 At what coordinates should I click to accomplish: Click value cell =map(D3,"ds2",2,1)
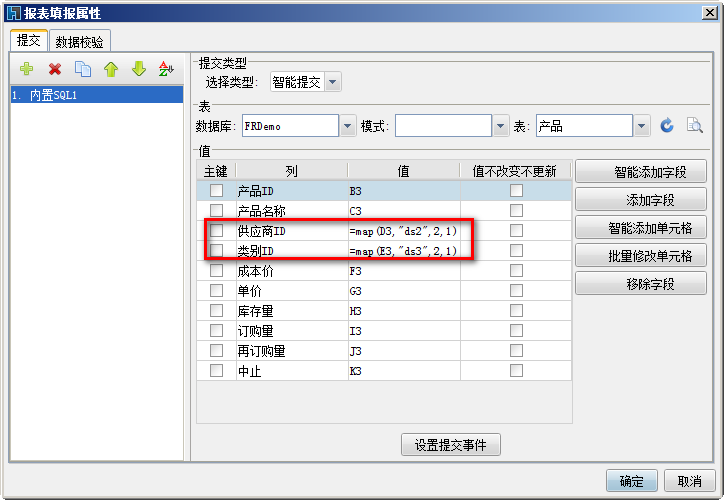(x=404, y=231)
